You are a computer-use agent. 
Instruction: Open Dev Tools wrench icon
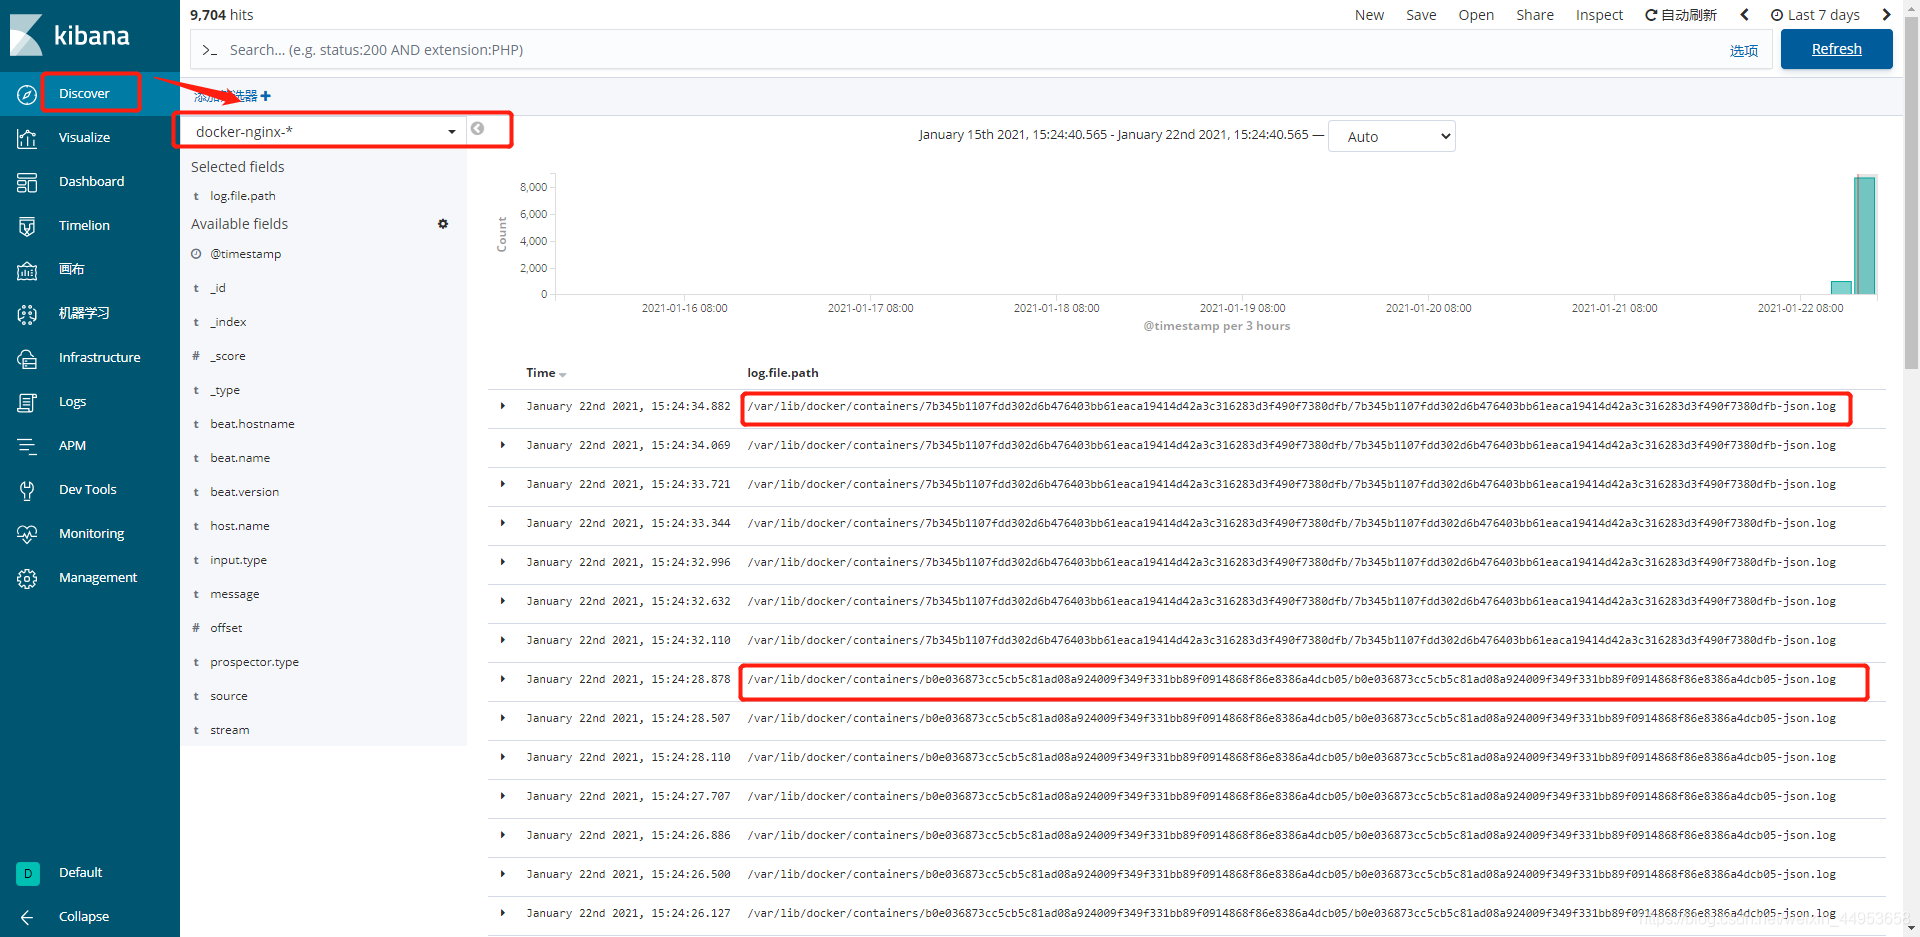point(27,490)
